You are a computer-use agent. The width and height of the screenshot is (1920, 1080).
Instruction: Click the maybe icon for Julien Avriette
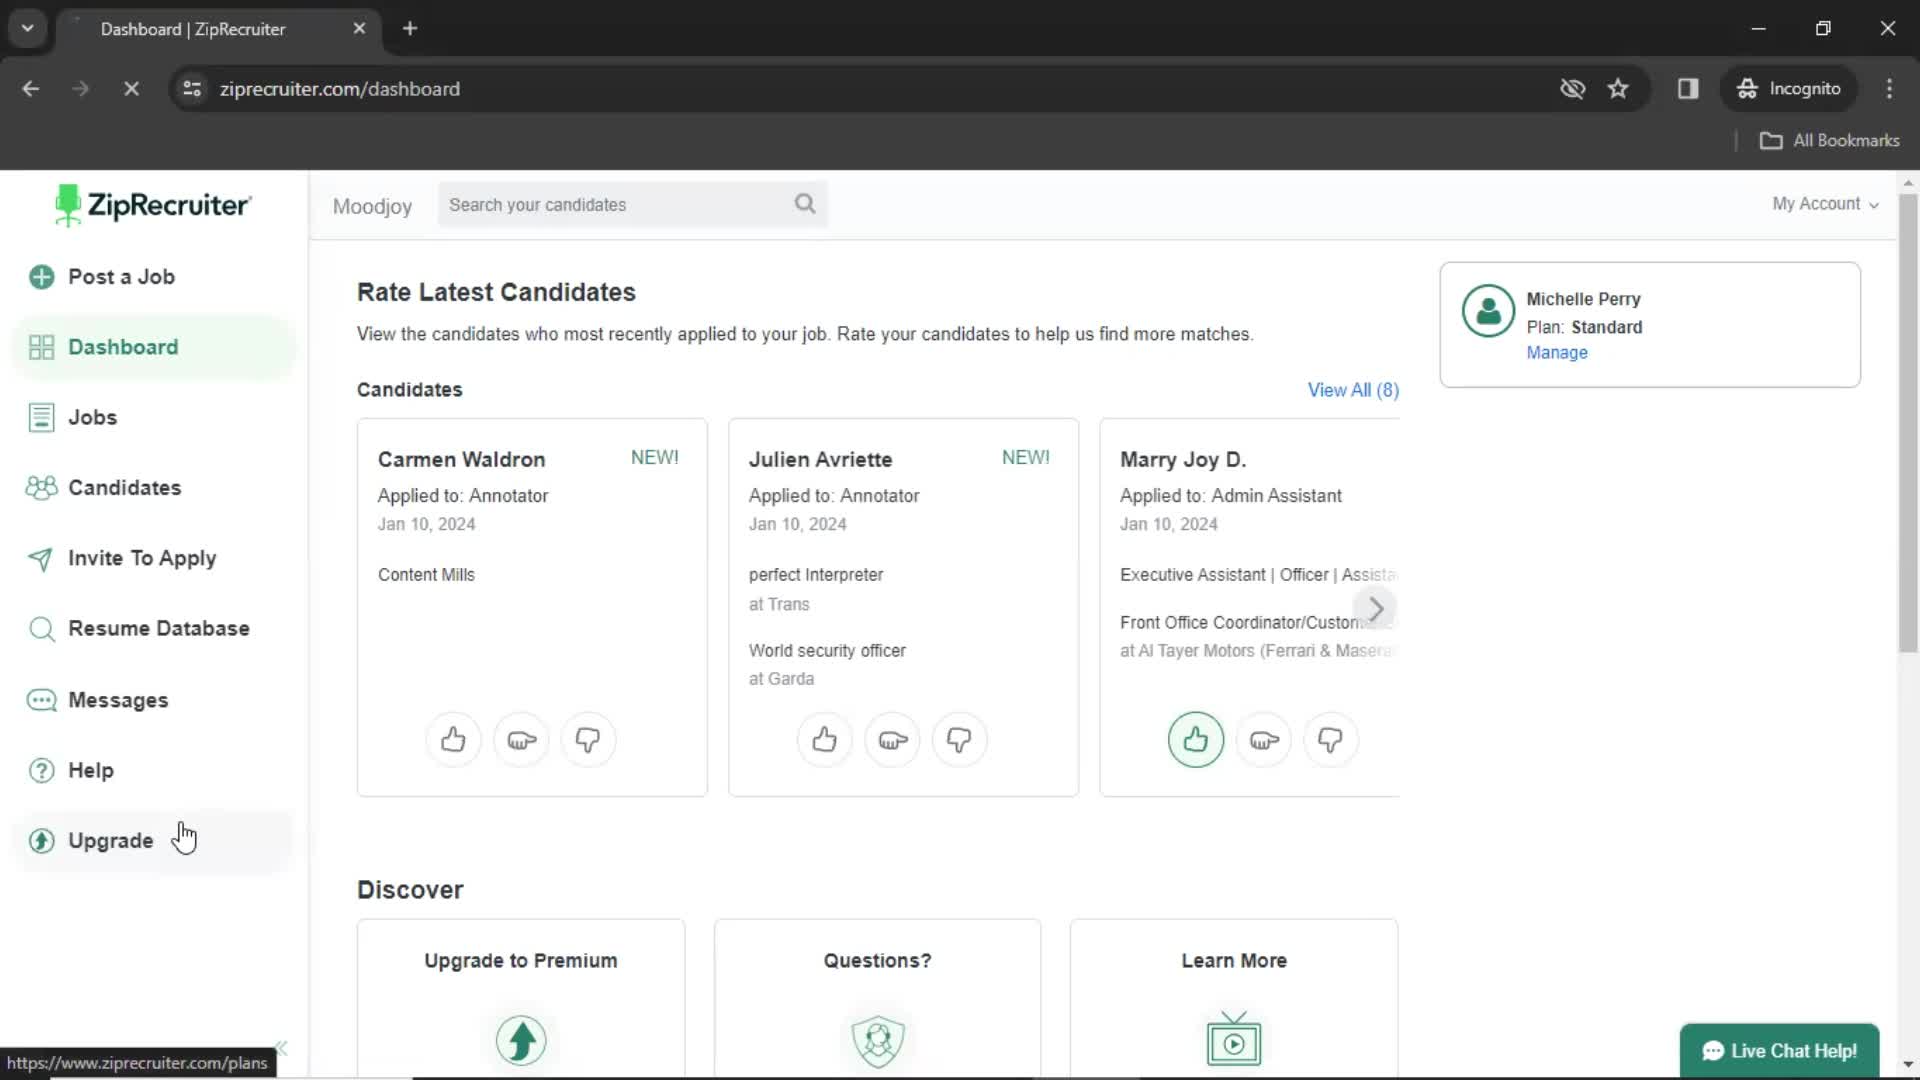point(893,740)
